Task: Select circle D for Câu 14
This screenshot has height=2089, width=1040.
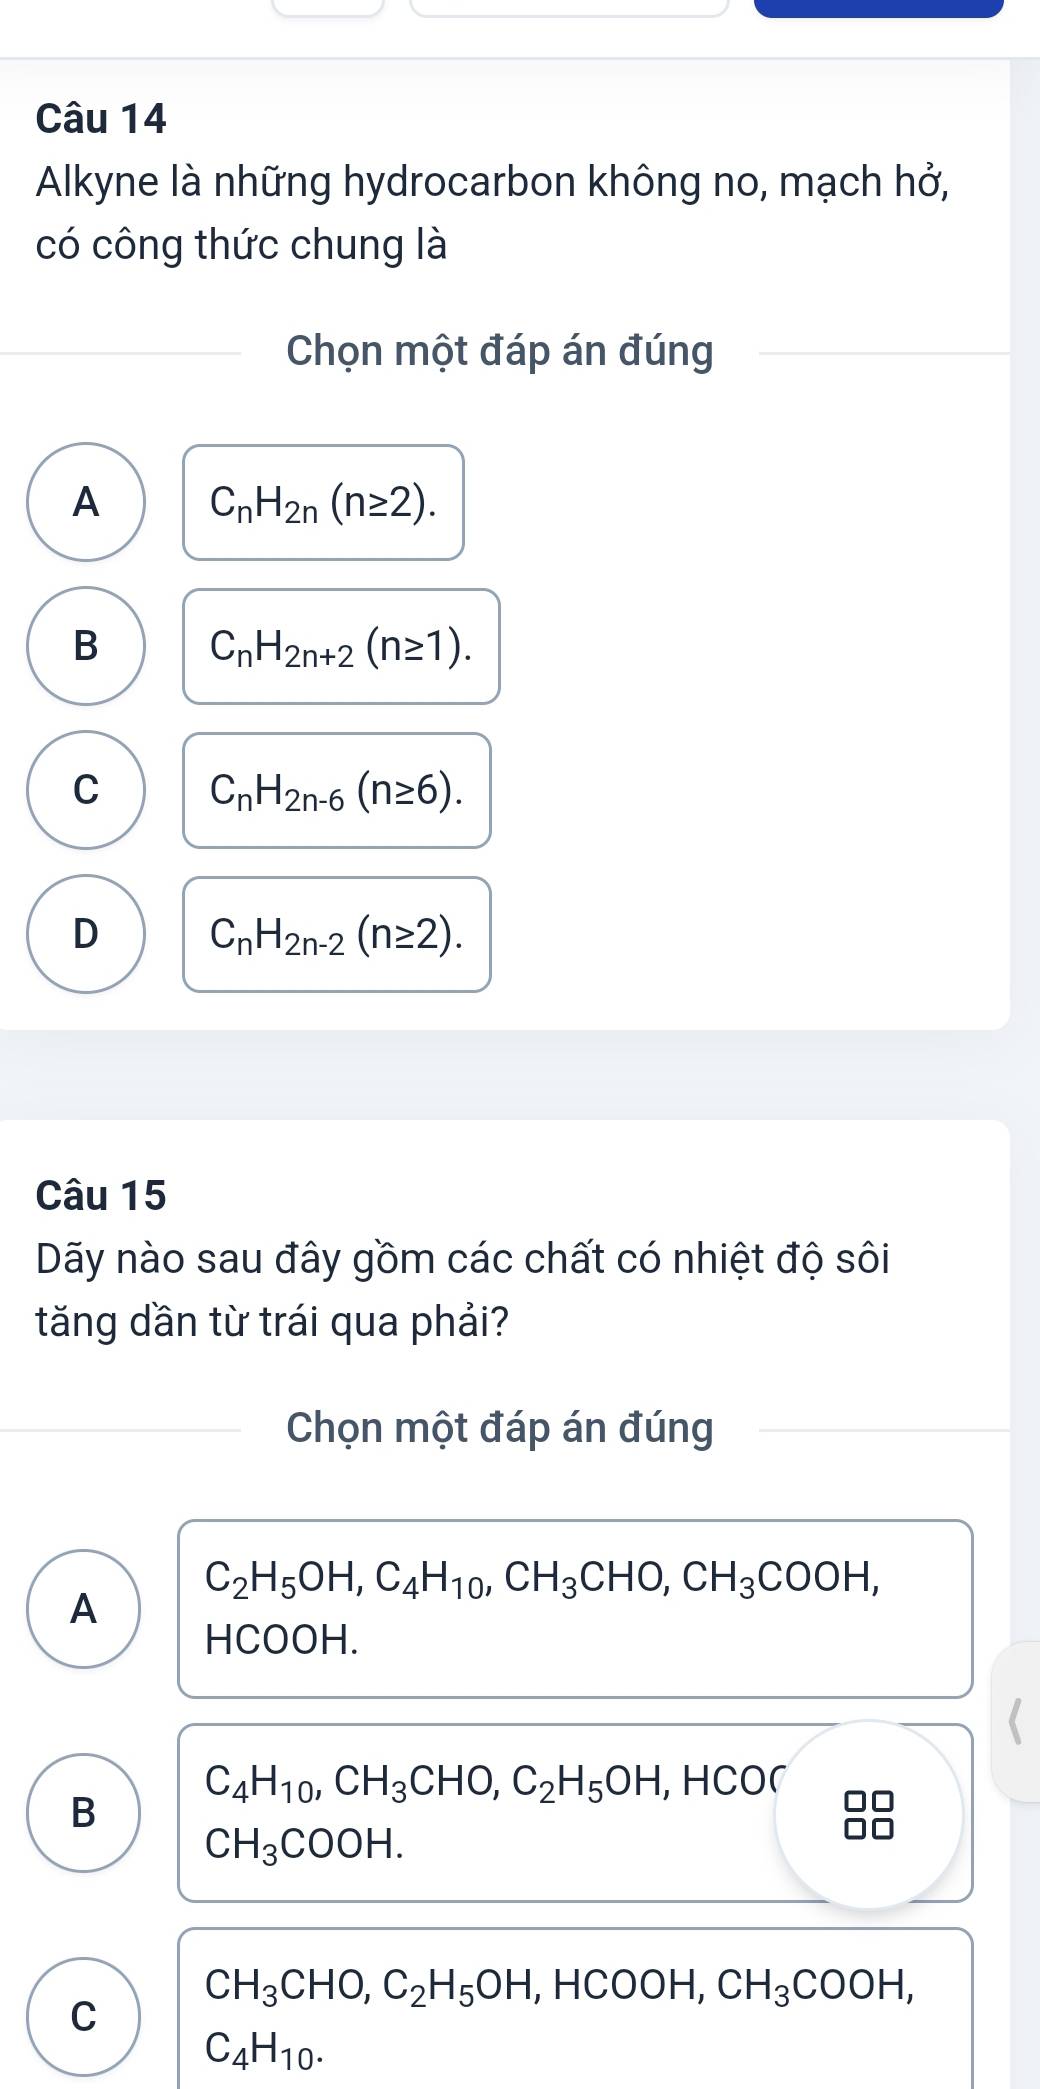Action: [87, 934]
